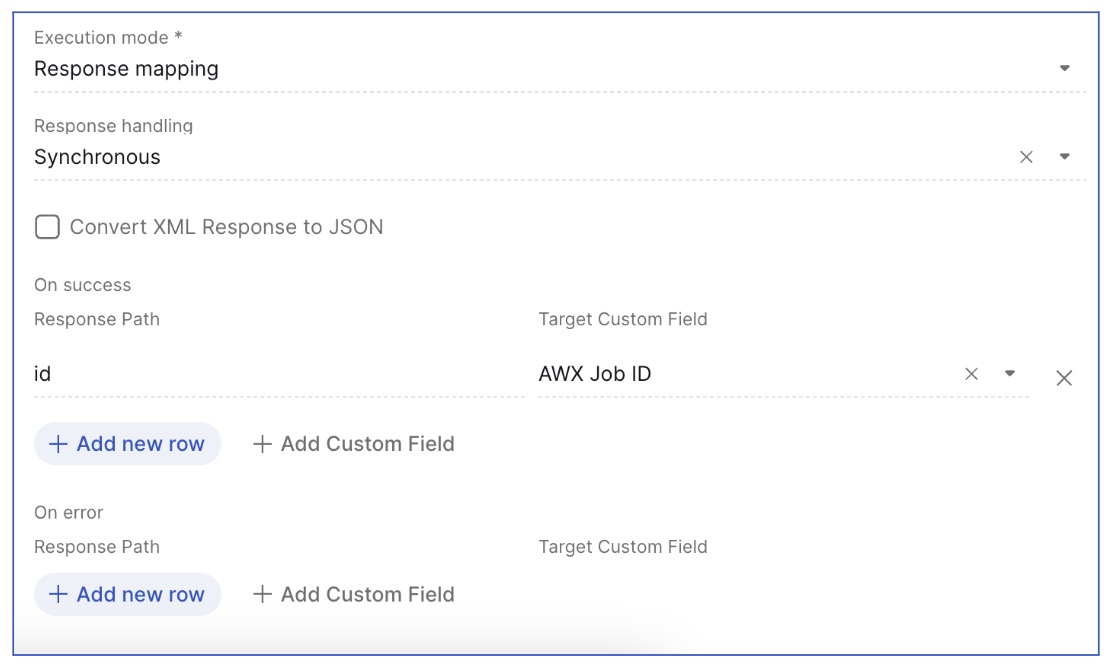Remove the id to AWX Job ID row
This screenshot has width=1116, height=670.
pos(1064,378)
